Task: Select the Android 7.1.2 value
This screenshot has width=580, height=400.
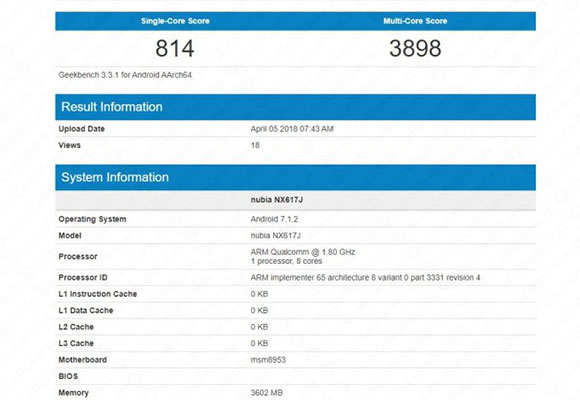Action: click(x=274, y=219)
